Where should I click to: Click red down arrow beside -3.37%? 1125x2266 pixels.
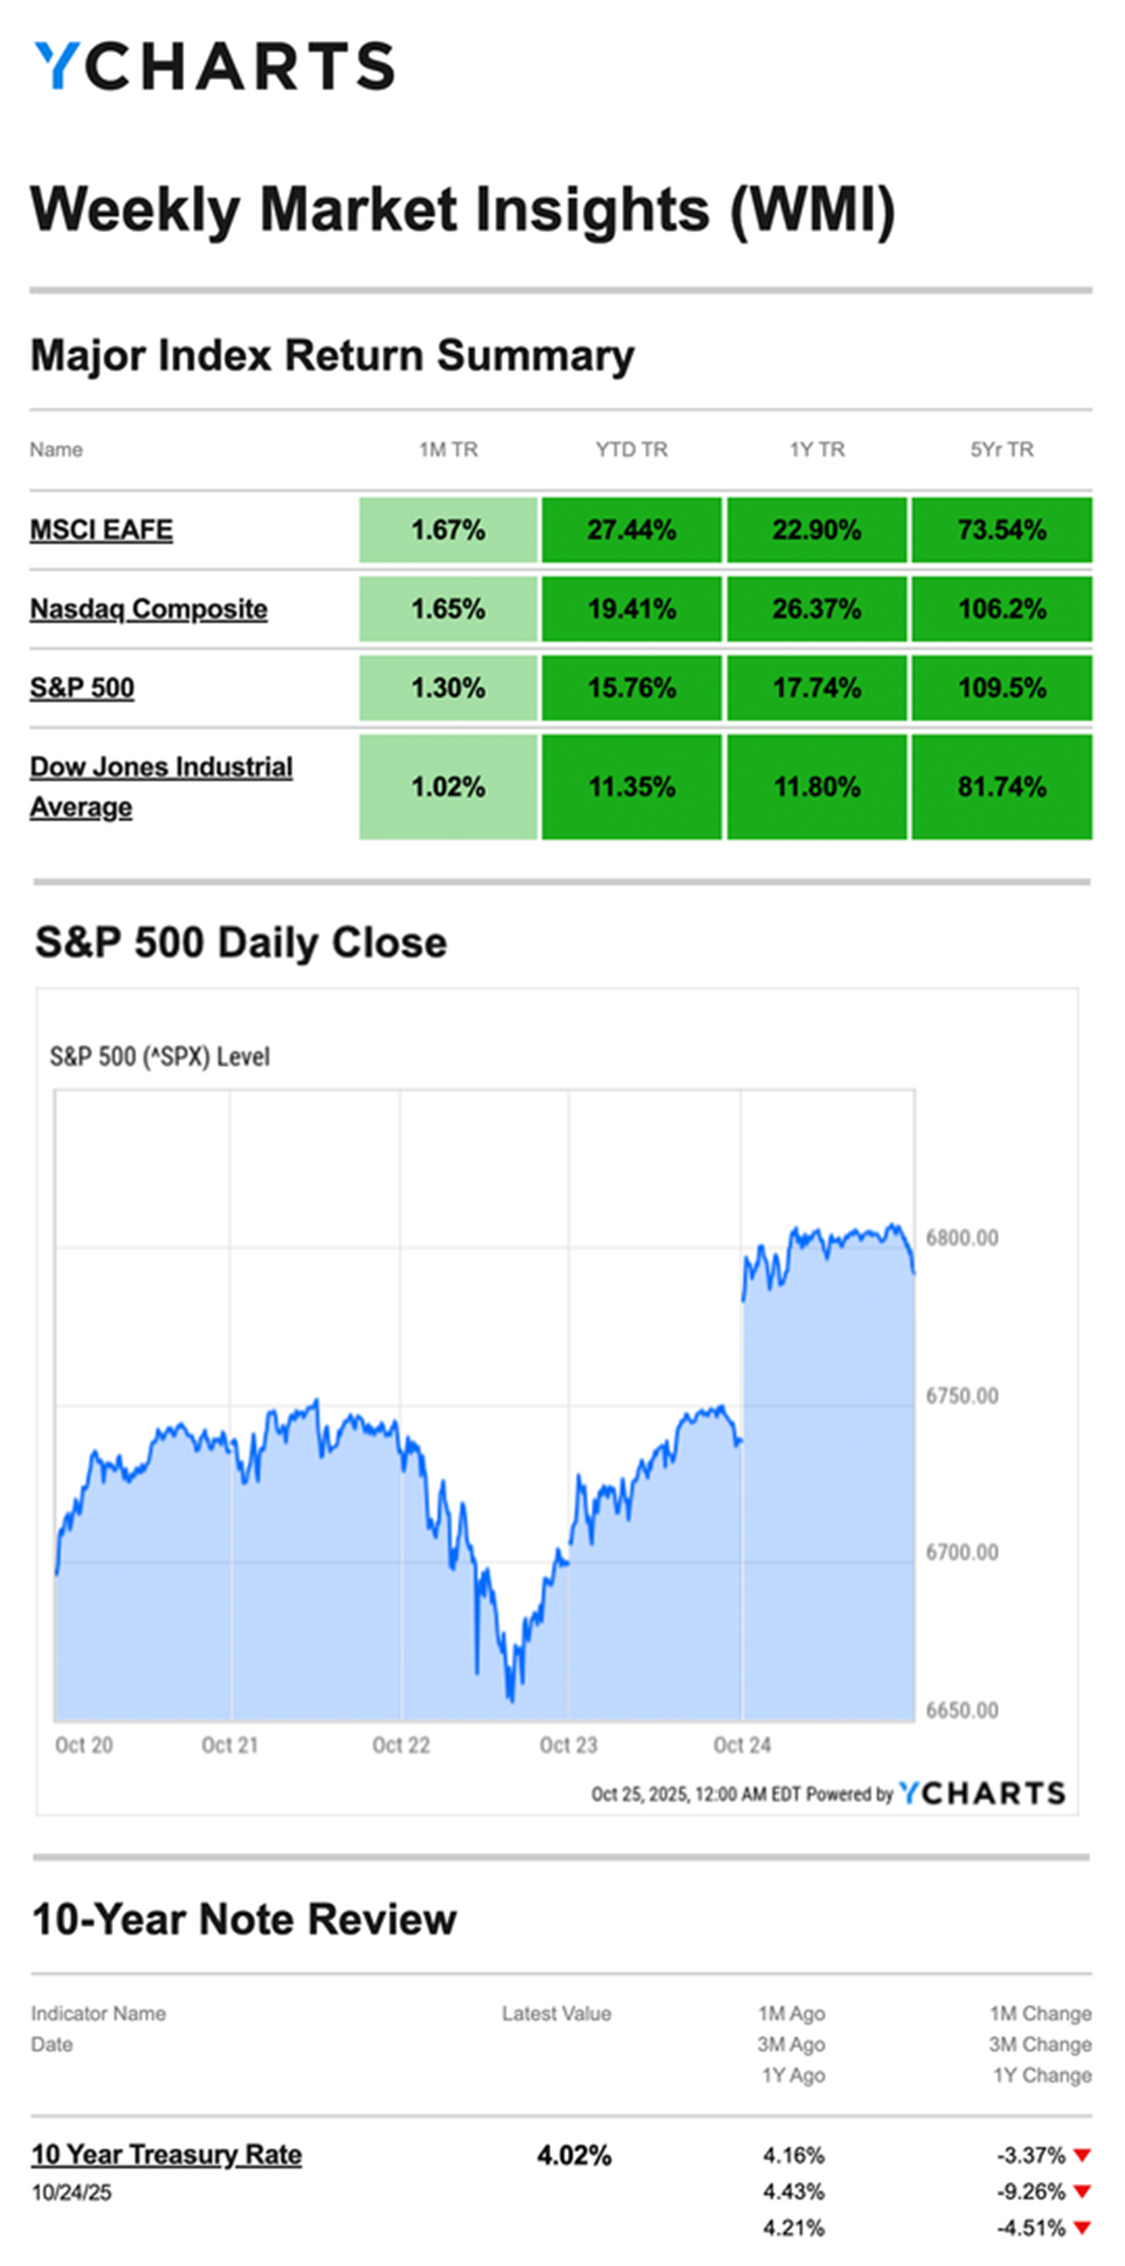point(1081,2155)
